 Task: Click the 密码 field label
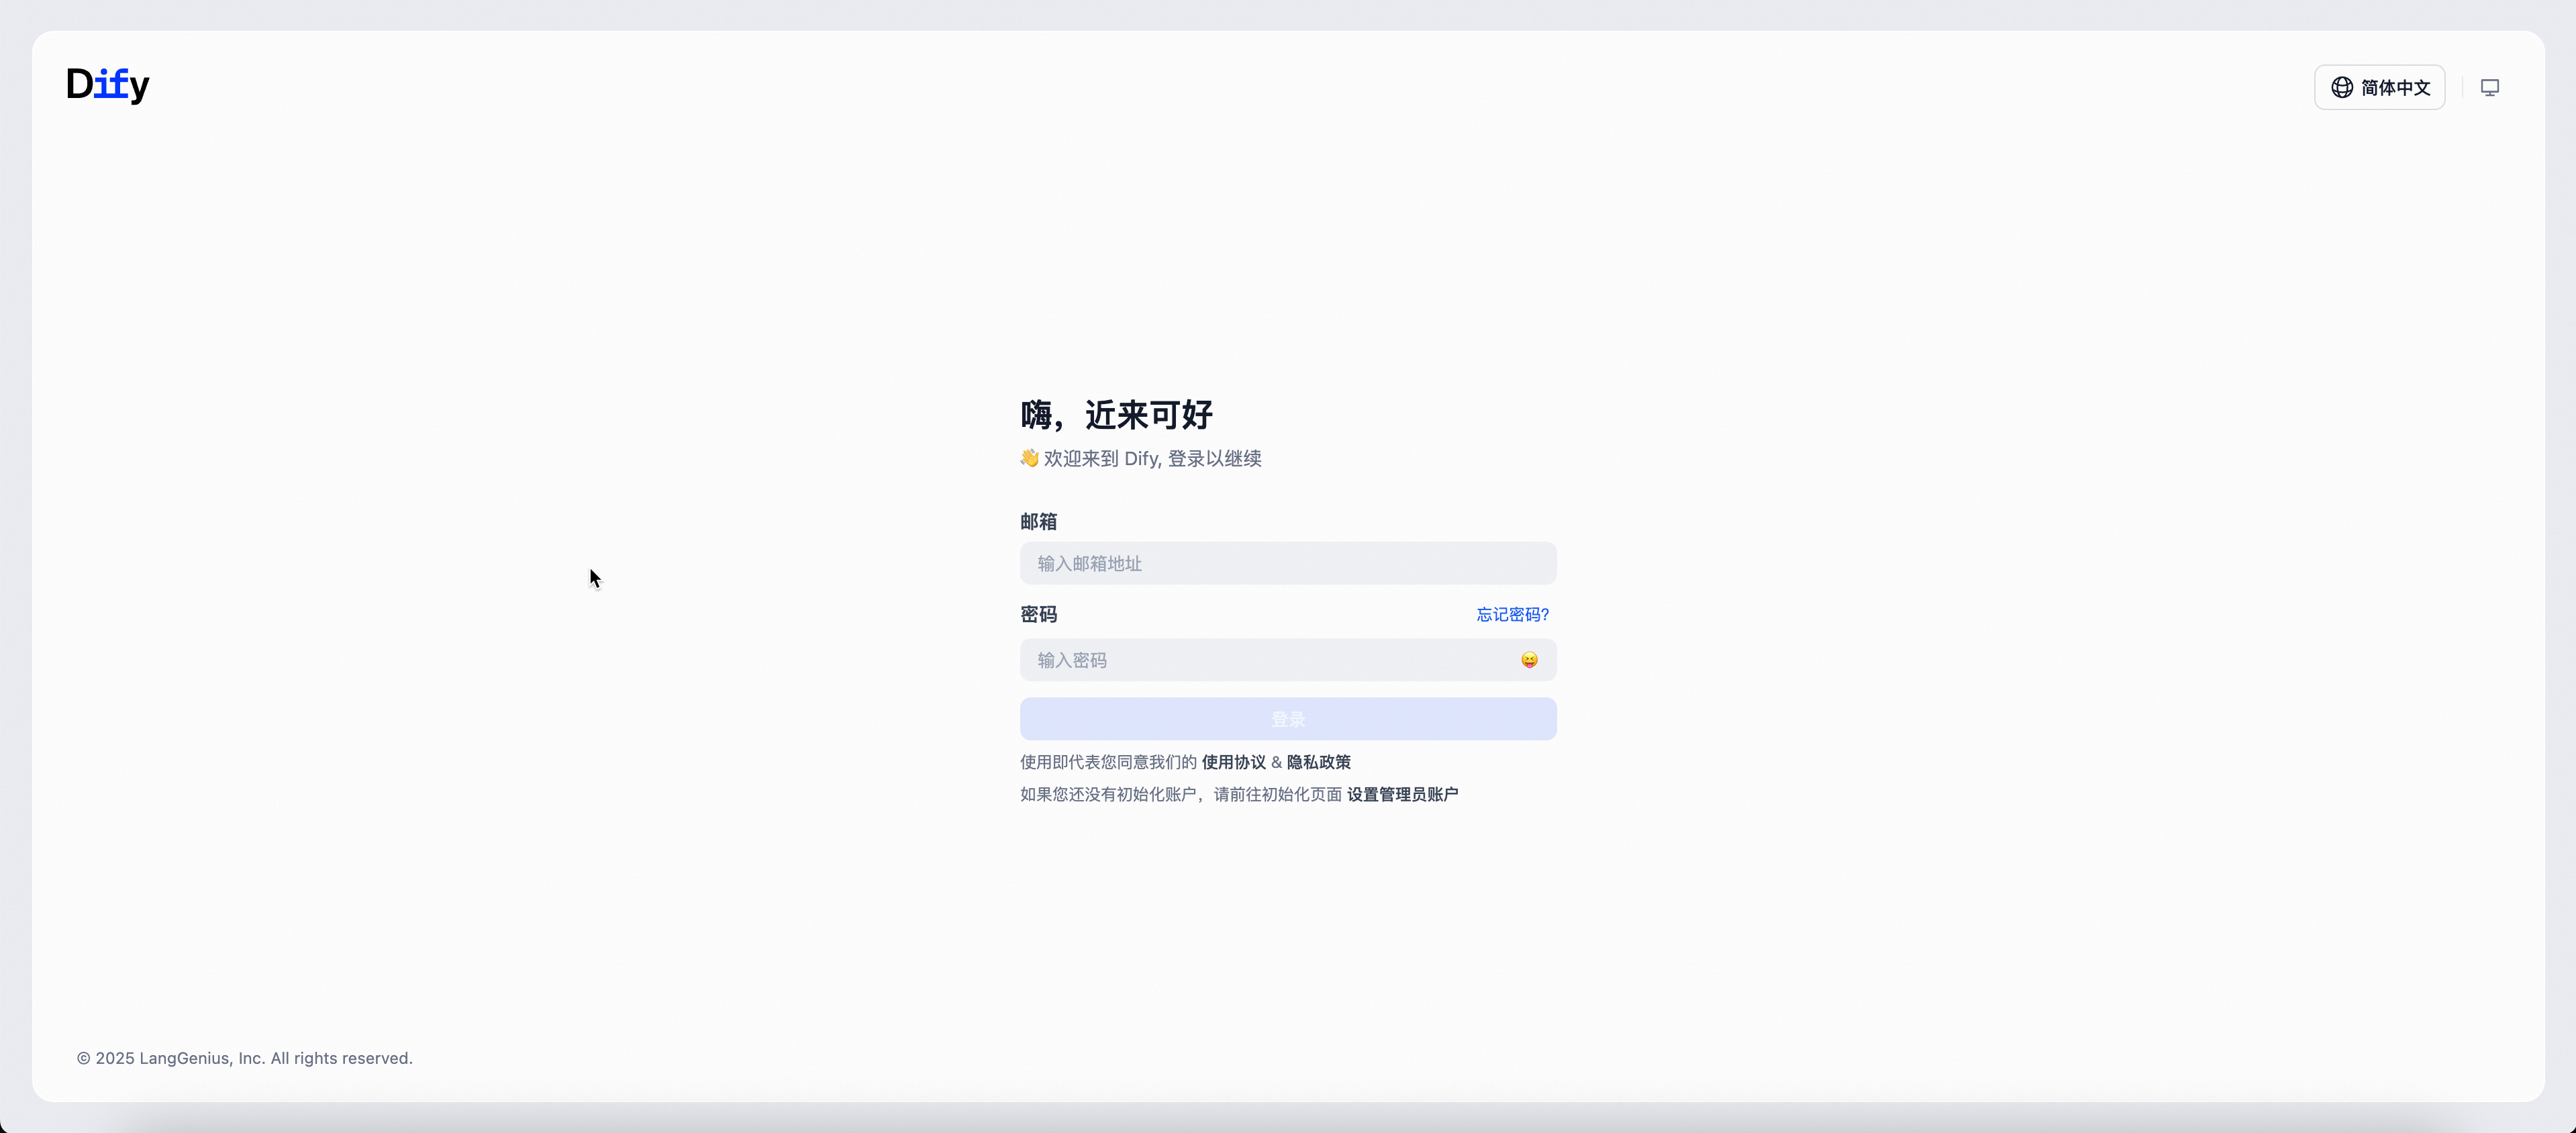pyautogui.click(x=1038, y=614)
